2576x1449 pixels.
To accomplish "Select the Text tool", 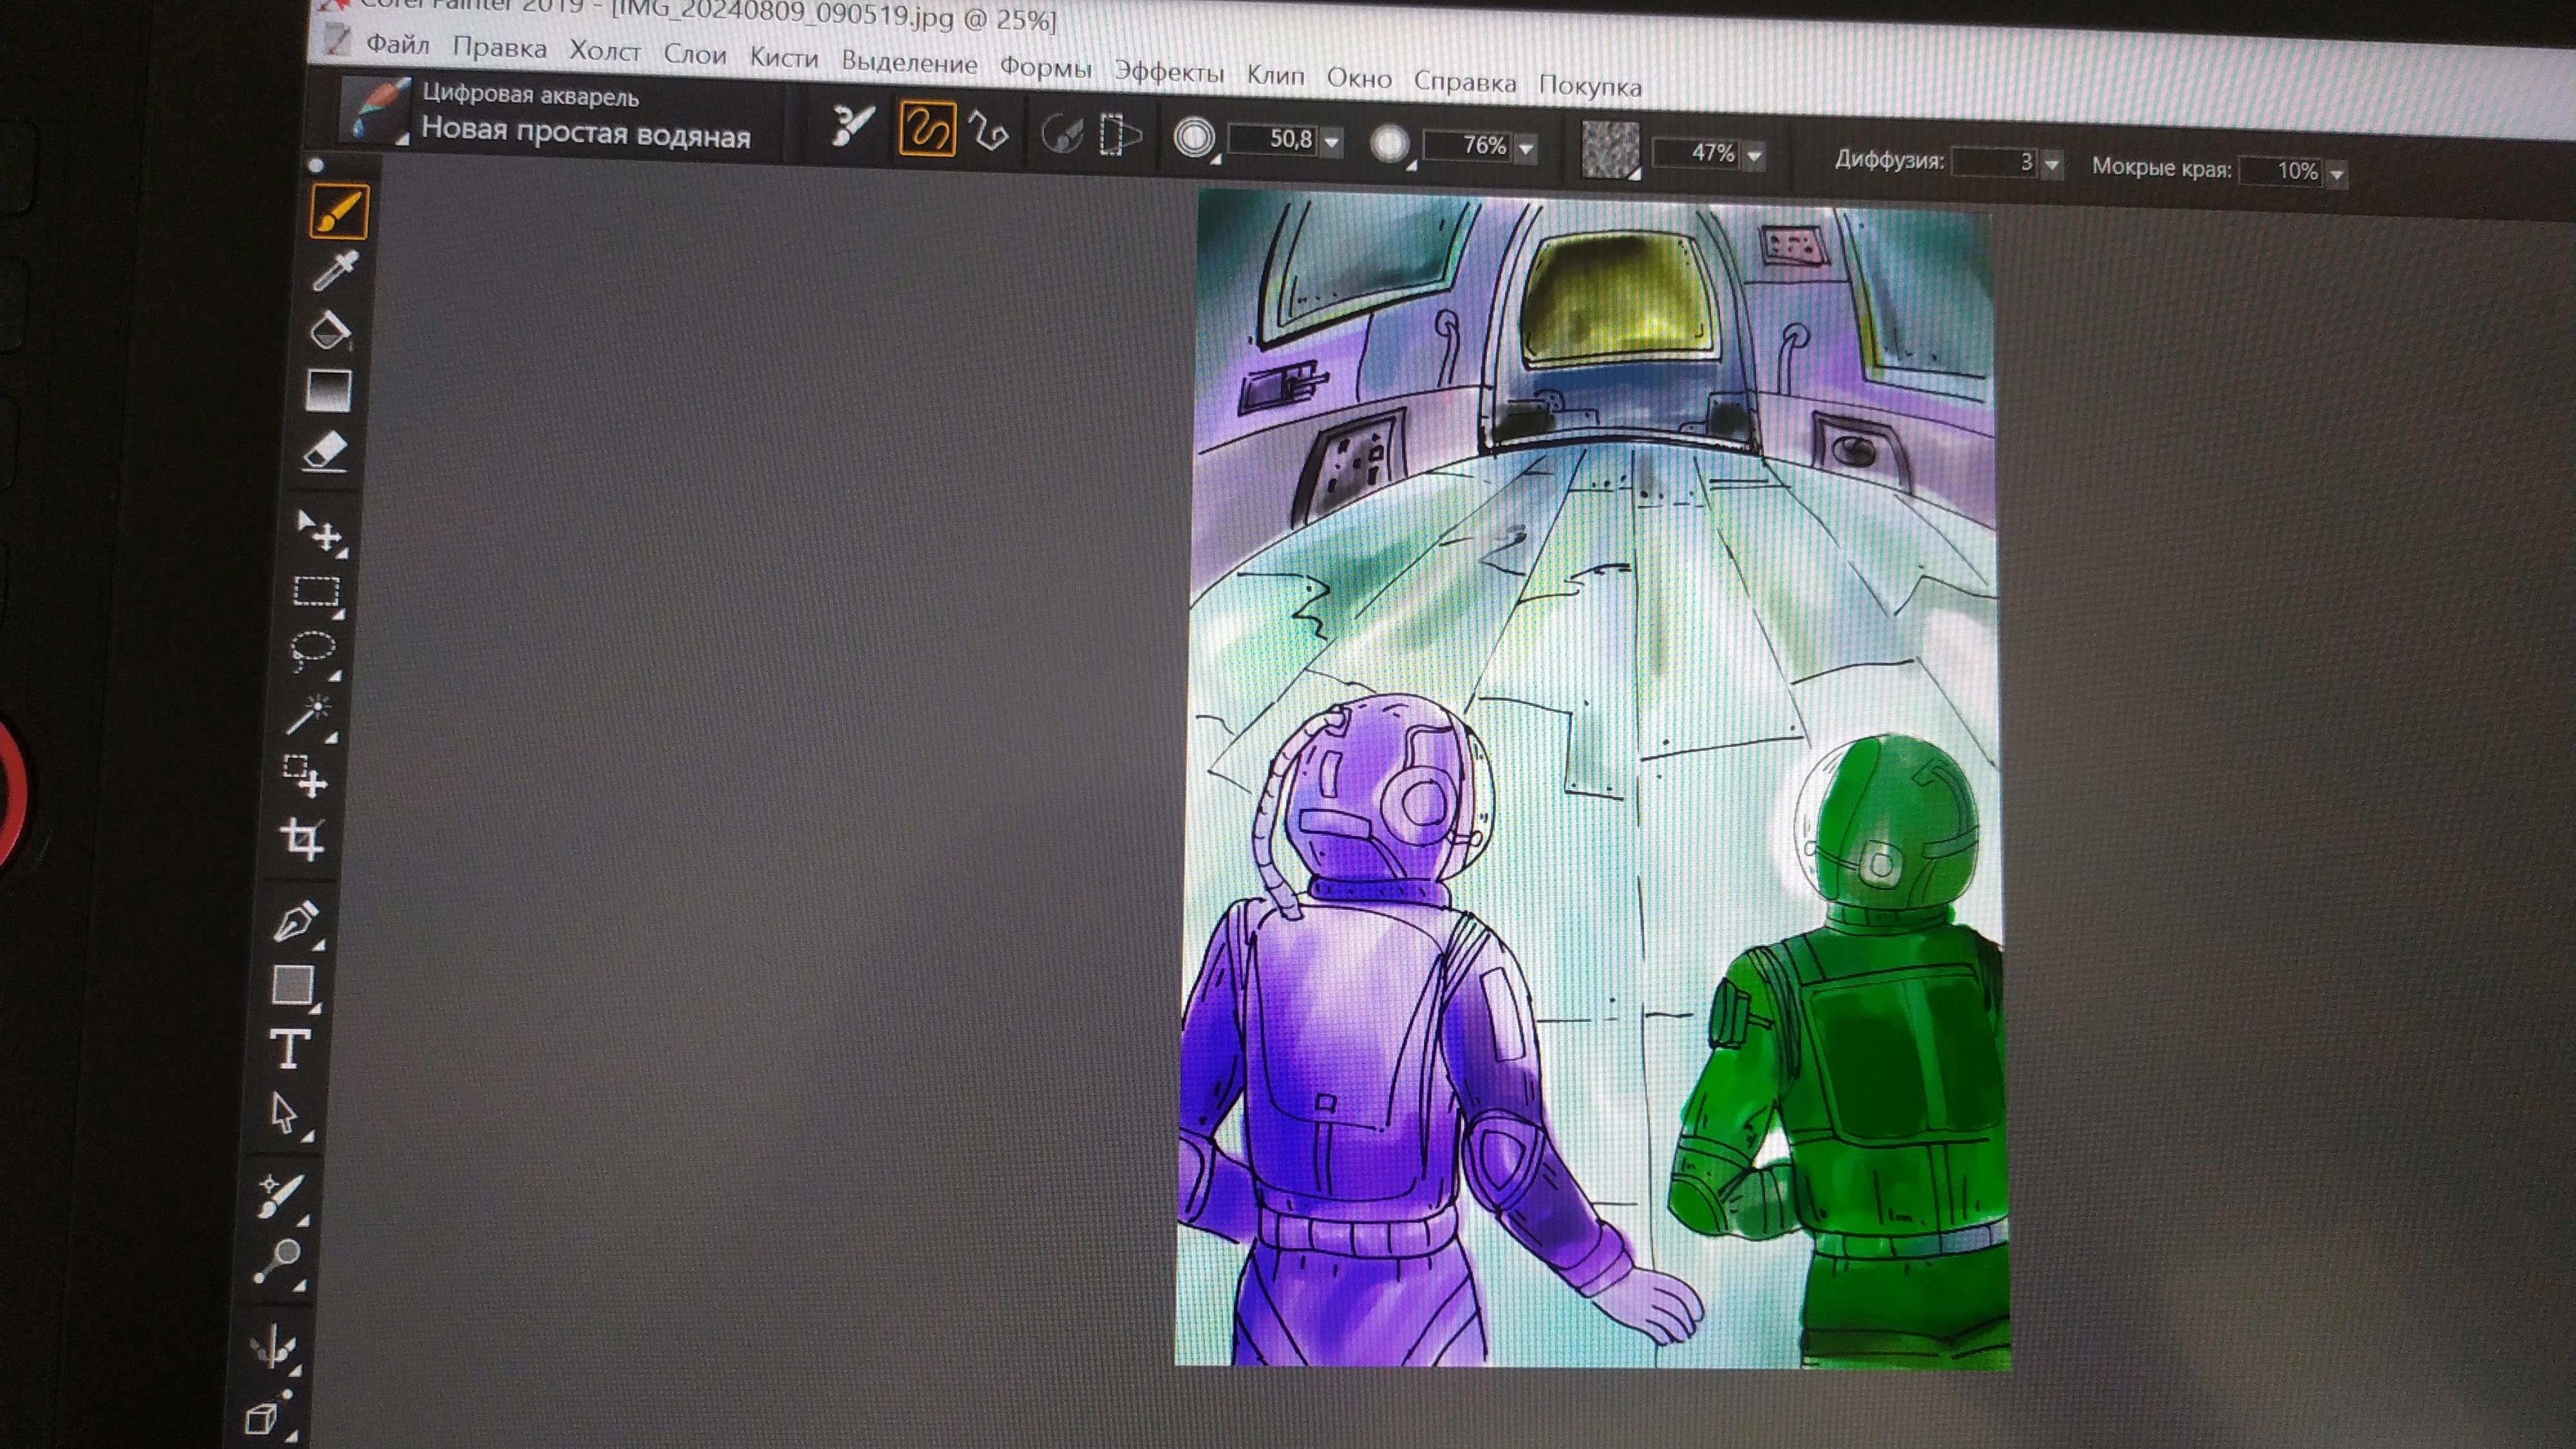I will [290, 1050].
